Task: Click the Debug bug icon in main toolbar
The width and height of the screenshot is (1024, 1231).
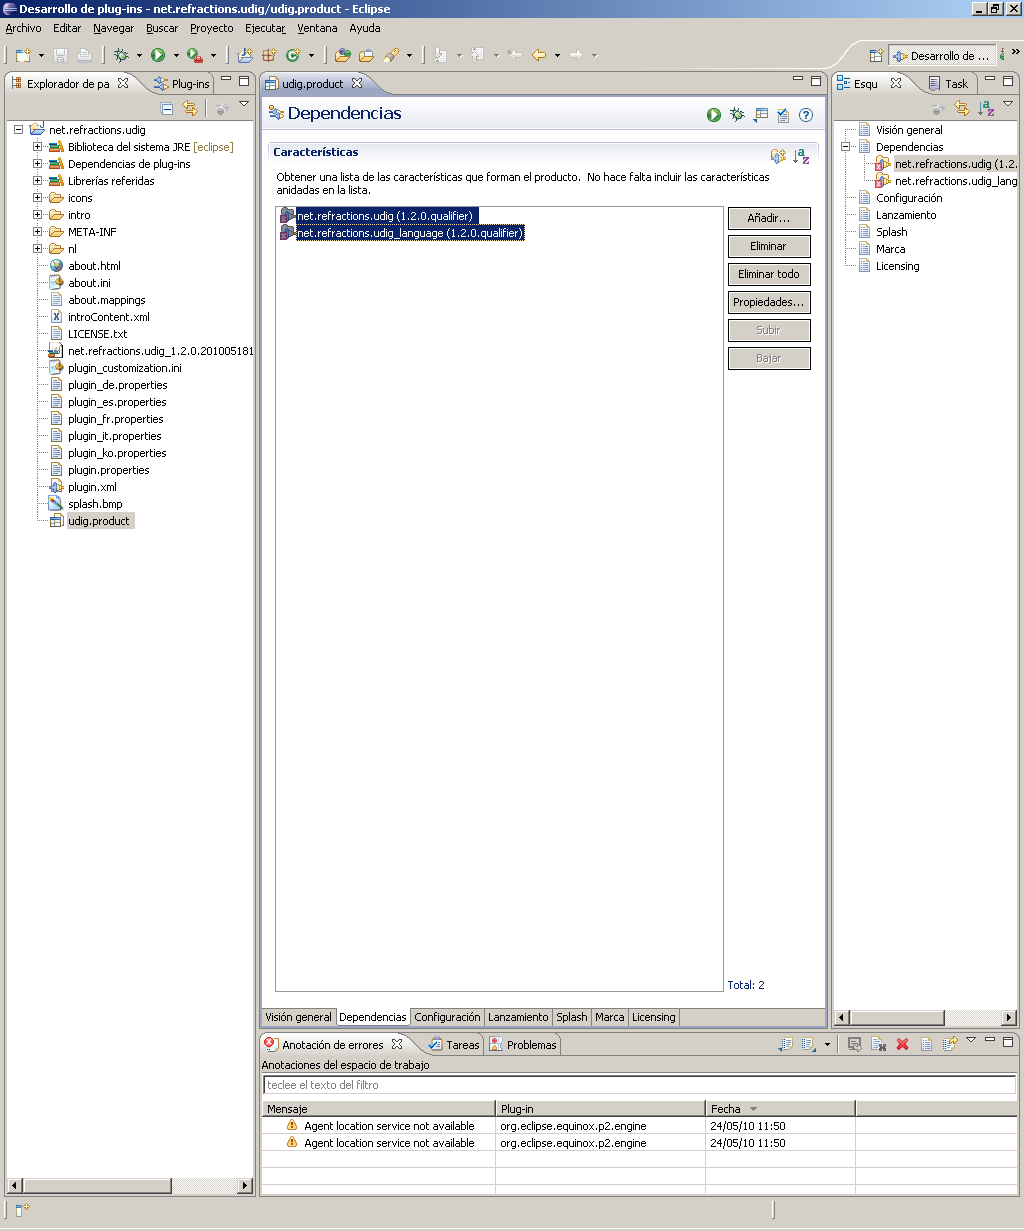Action: click(121, 55)
